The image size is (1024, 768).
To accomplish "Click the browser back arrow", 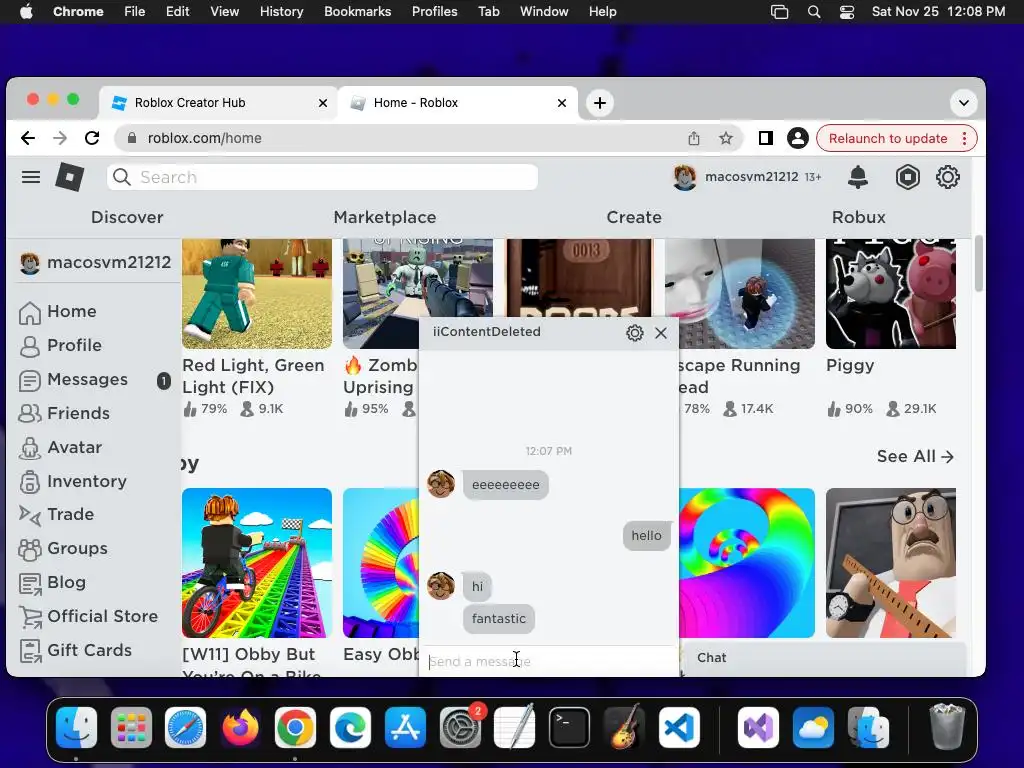I will (27, 138).
